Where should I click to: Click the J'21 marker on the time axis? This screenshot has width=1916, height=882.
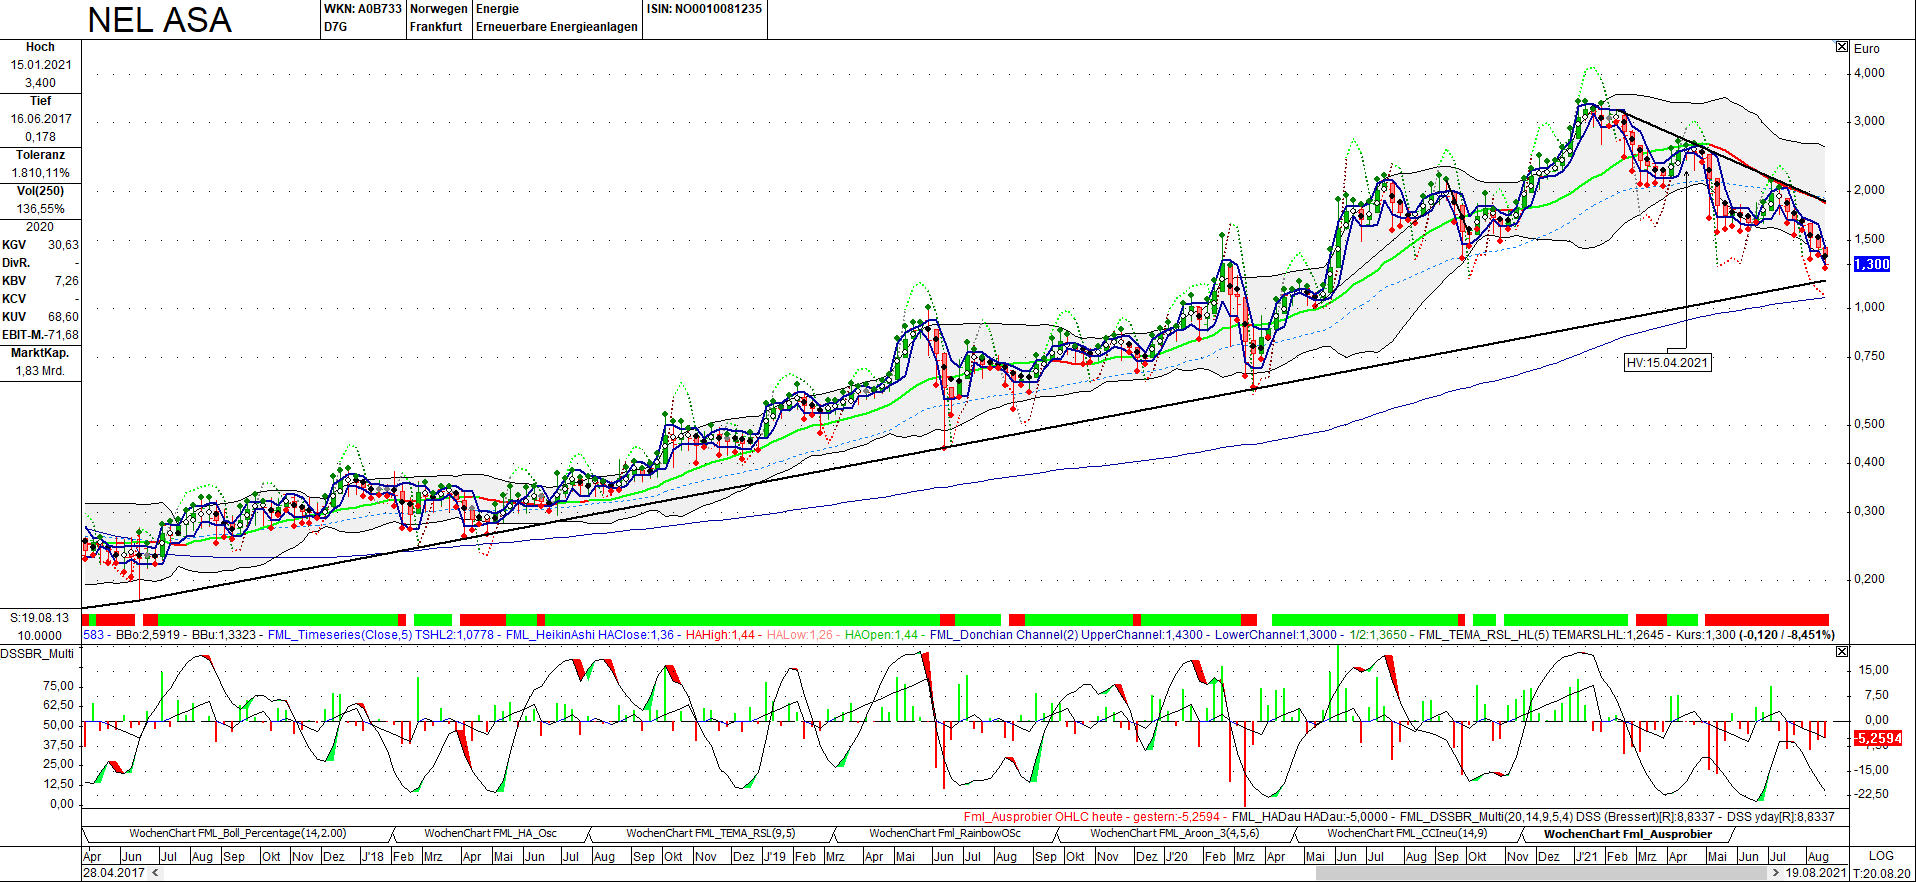pyautogui.click(x=1586, y=856)
